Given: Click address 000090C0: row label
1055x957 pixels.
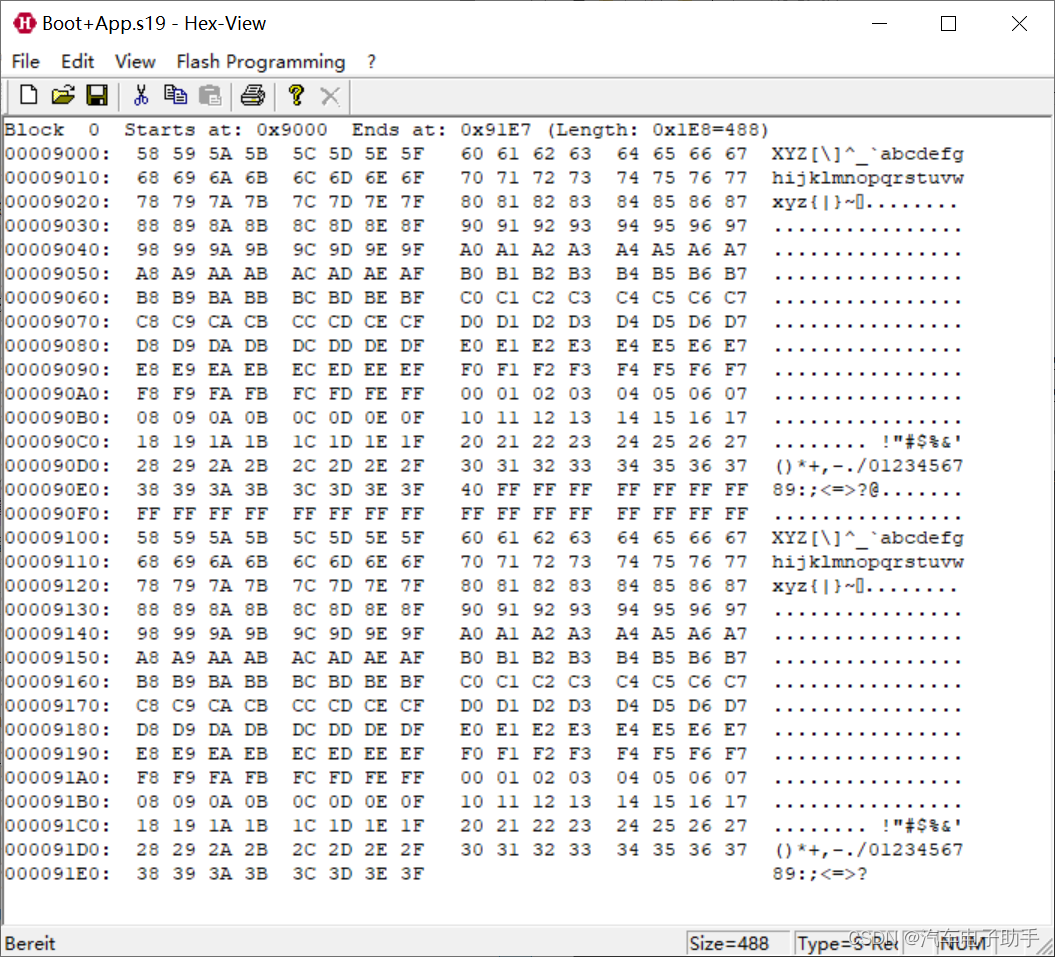Looking at the screenshot, I should [57, 441].
